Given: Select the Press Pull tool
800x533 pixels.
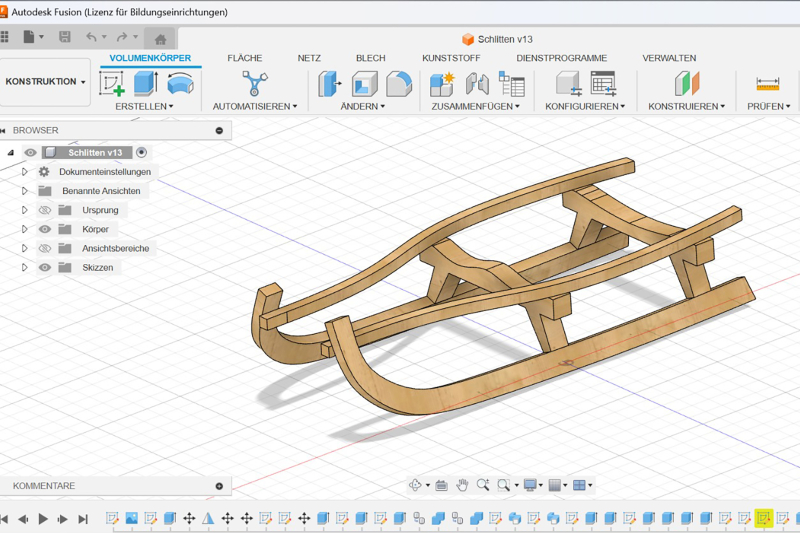Looking at the screenshot, I should pyautogui.click(x=330, y=84).
